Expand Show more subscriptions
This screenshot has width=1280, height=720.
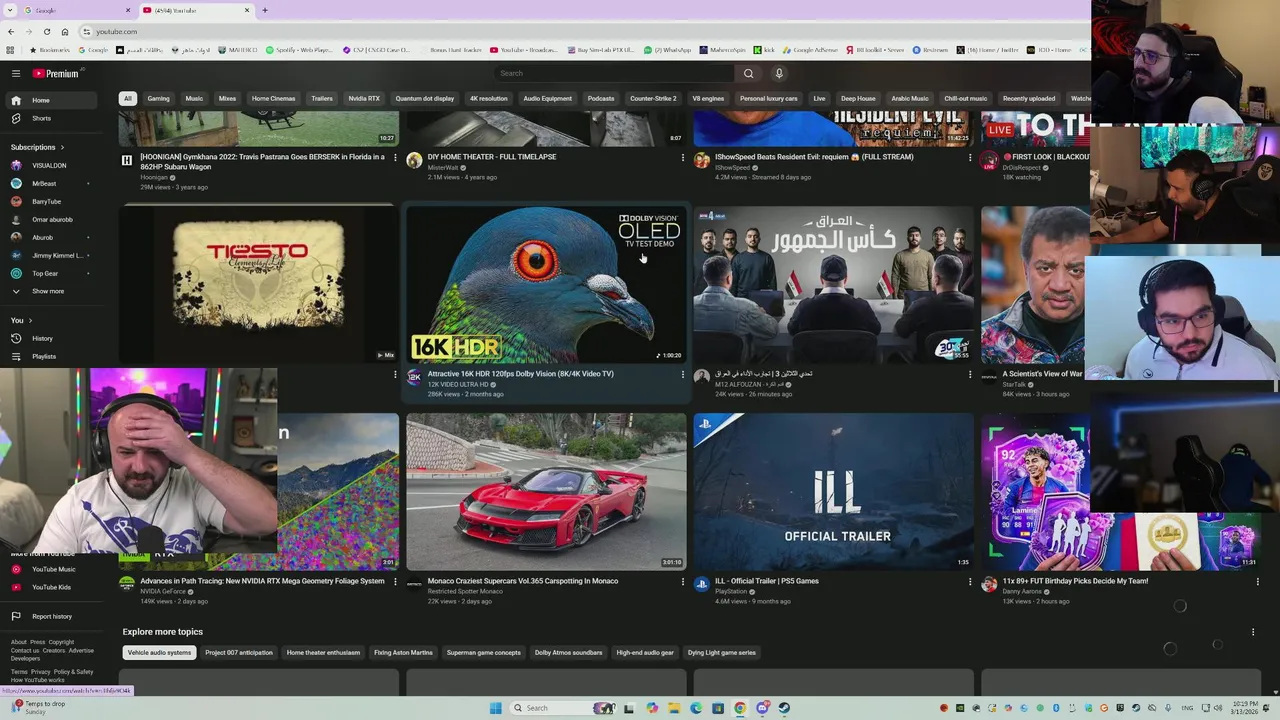coord(52,291)
